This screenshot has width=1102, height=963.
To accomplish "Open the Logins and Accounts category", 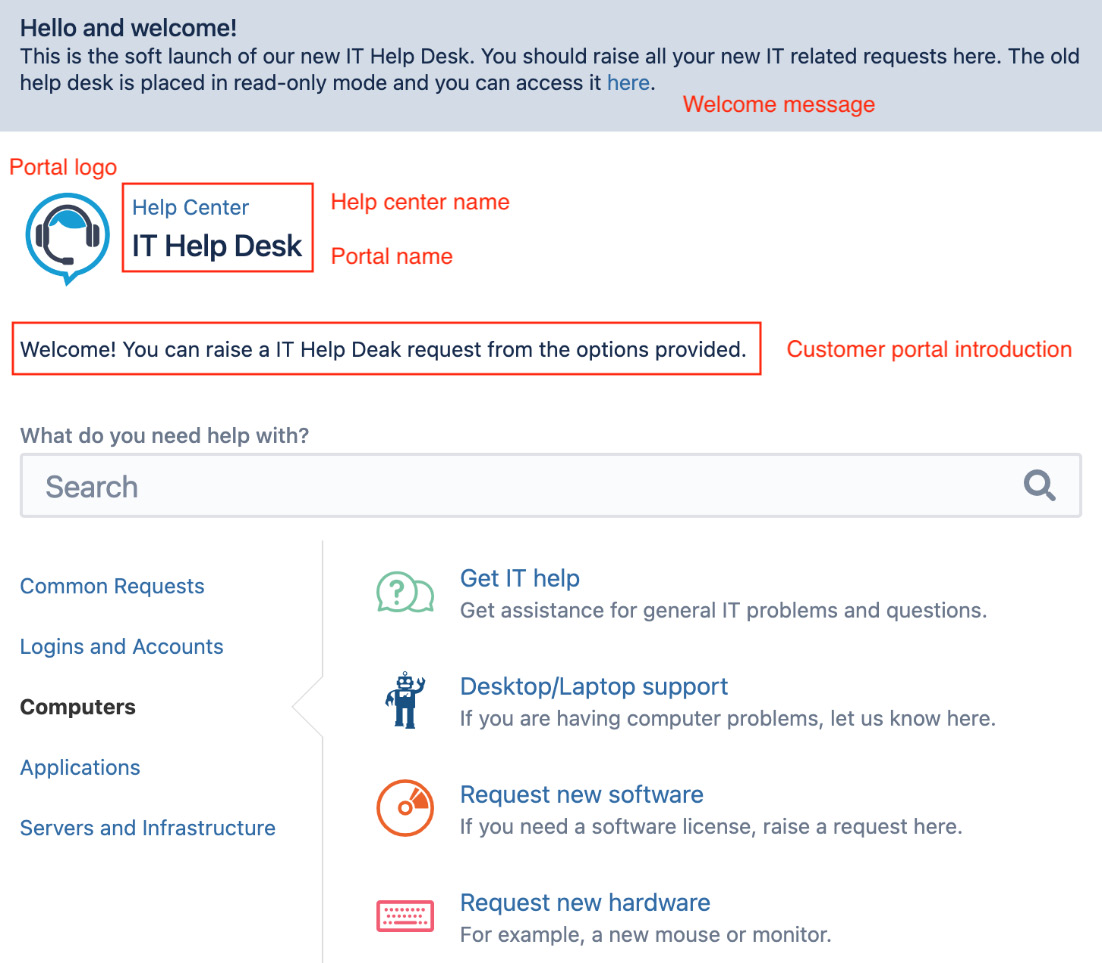I will coord(122,647).
